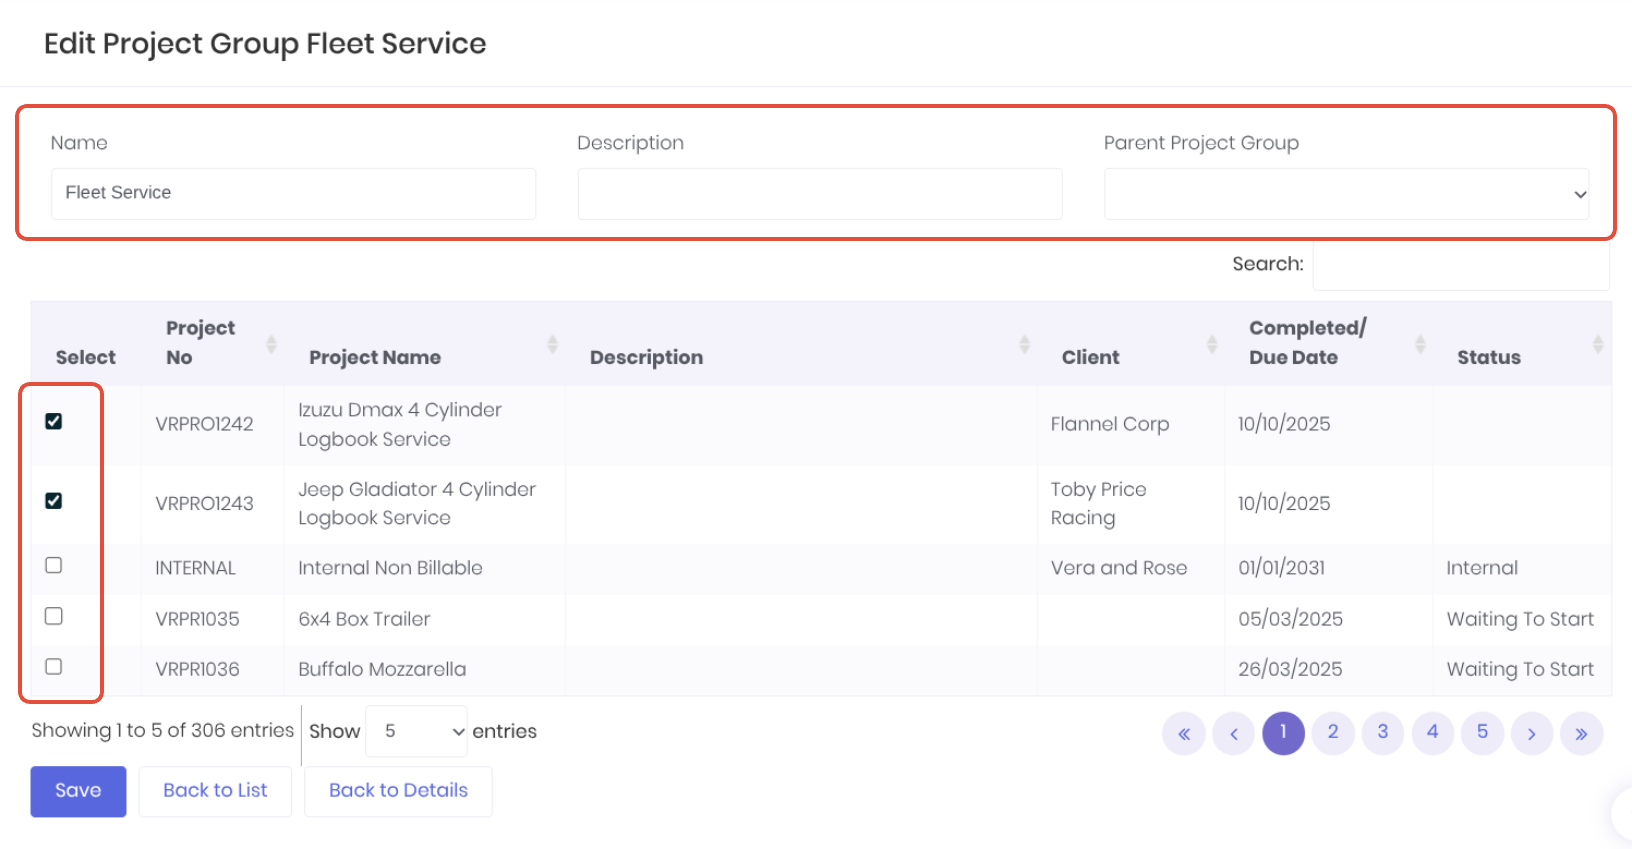Sort by Project Name column arrows
The width and height of the screenshot is (1632, 849).
pyautogui.click(x=552, y=344)
